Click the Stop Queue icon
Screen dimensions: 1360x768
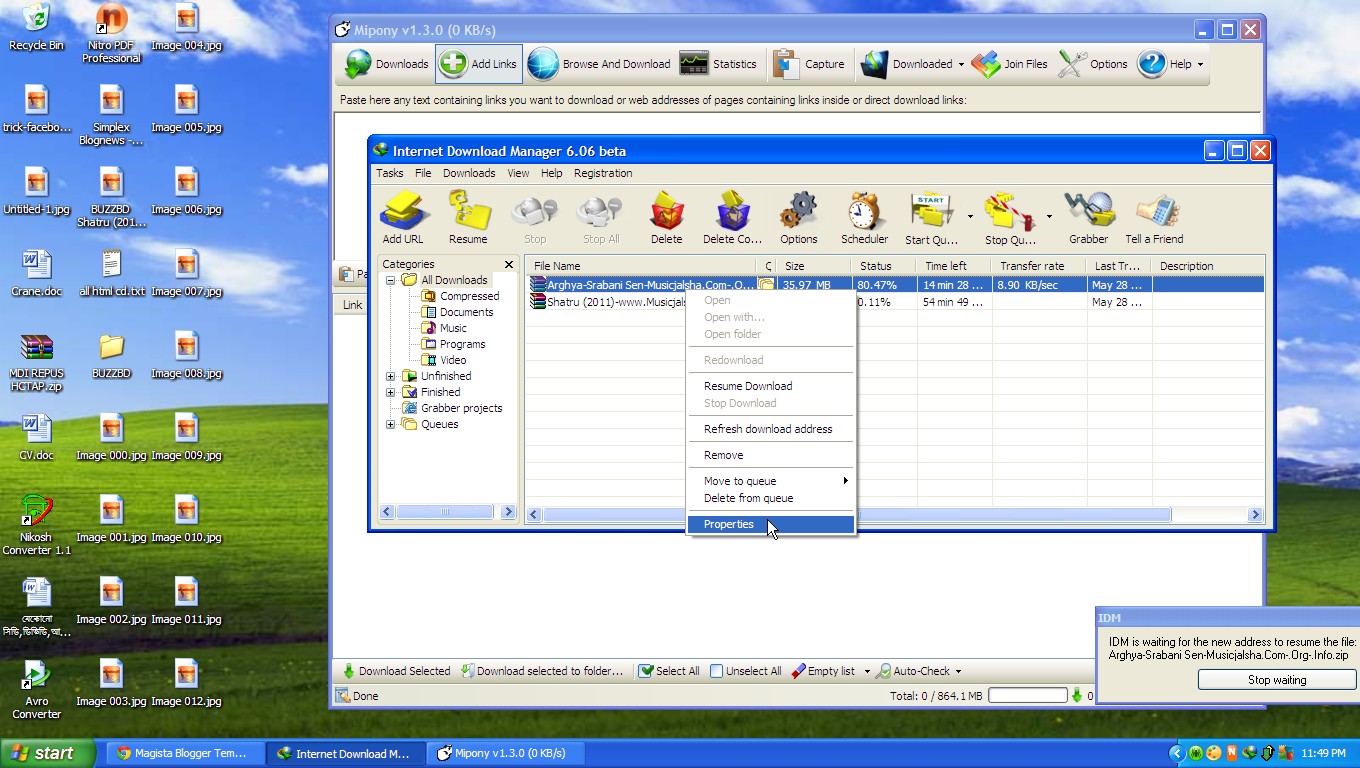tap(1010, 217)
